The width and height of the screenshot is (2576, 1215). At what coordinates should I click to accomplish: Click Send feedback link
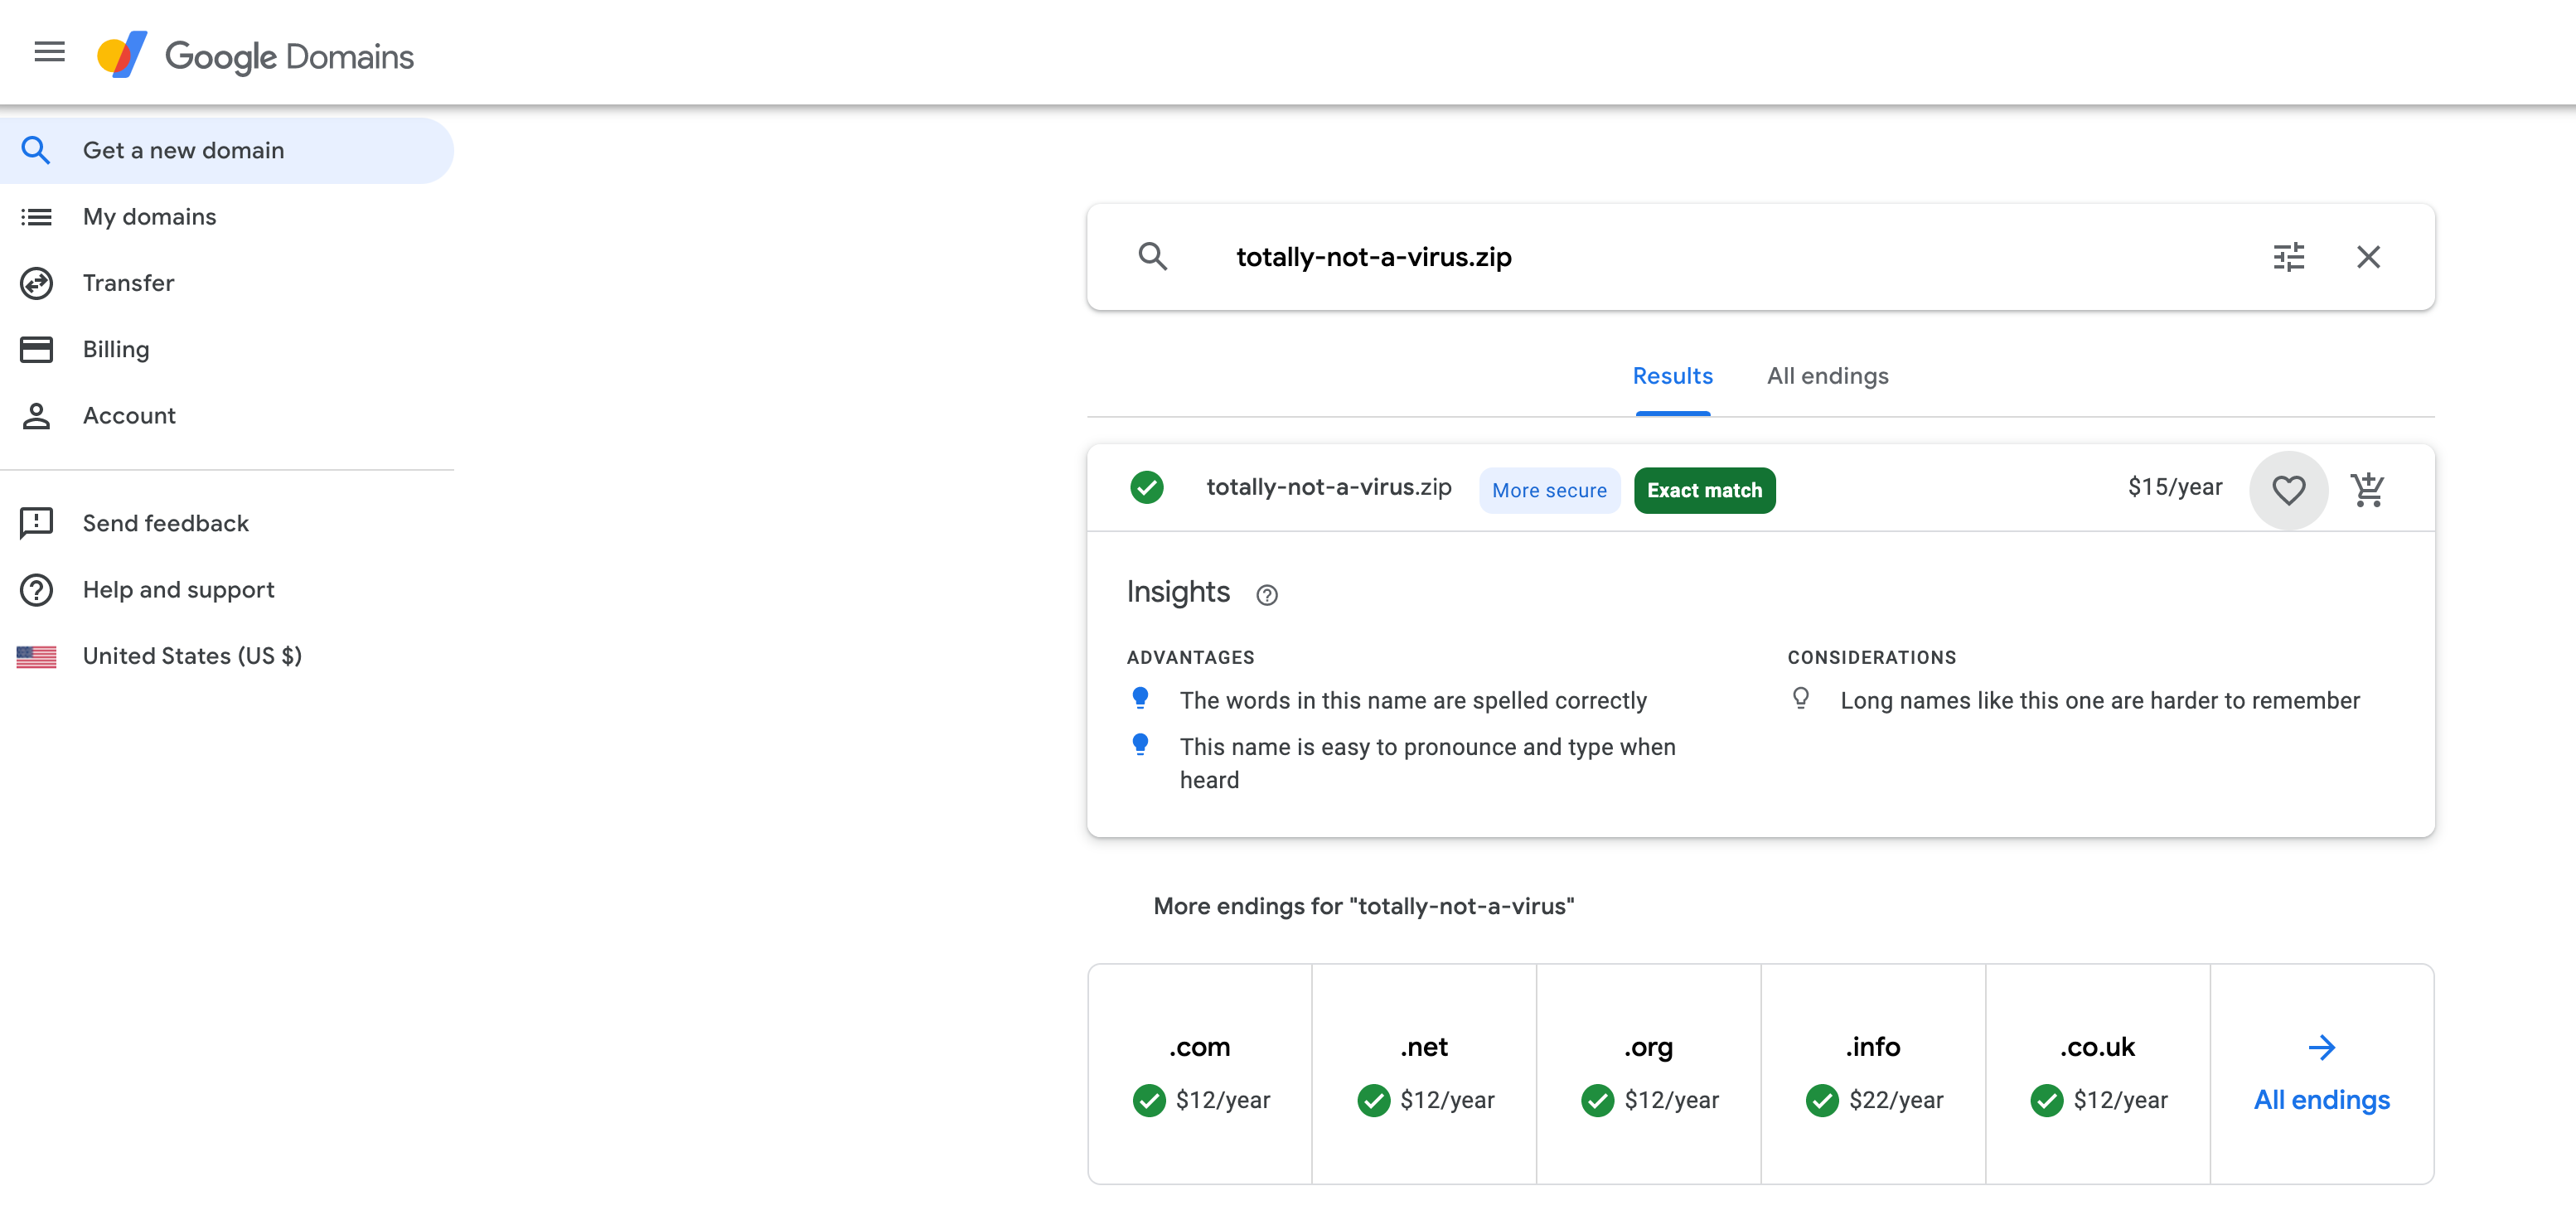[165, 523]
